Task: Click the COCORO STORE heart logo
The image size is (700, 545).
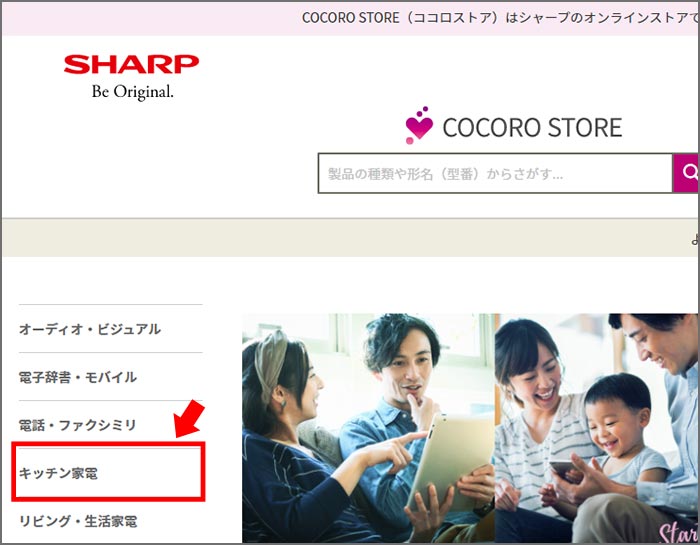Action: (x=513, y=126)
